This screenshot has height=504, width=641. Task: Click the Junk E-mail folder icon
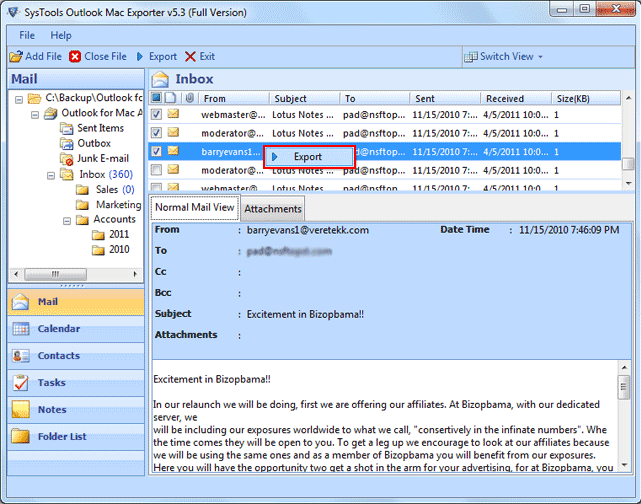point(67,159)
